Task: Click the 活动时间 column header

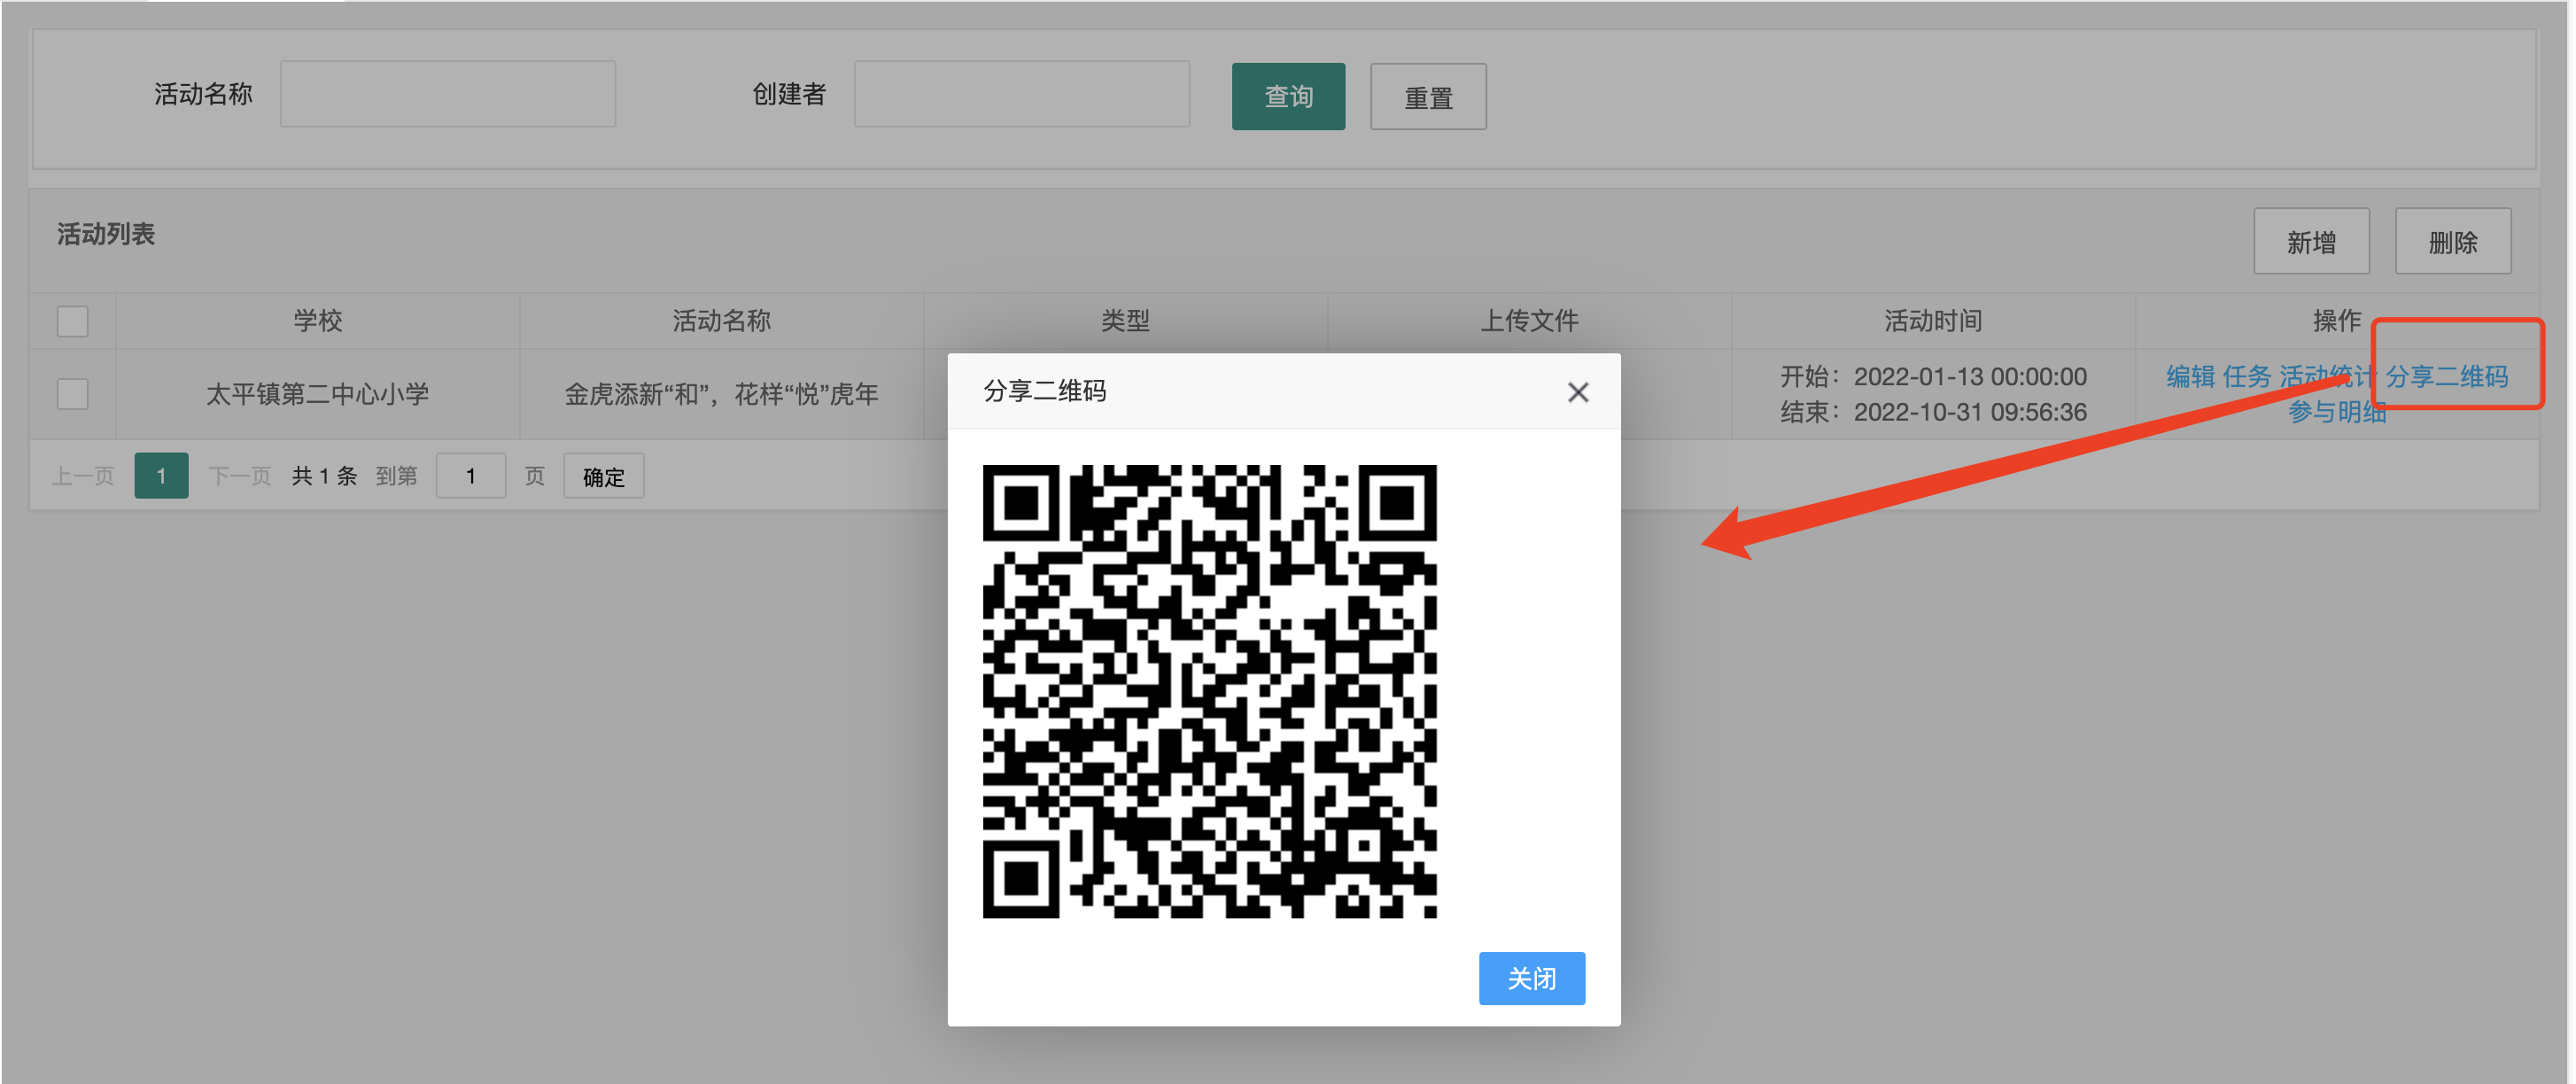Action: click(1932, 321)
